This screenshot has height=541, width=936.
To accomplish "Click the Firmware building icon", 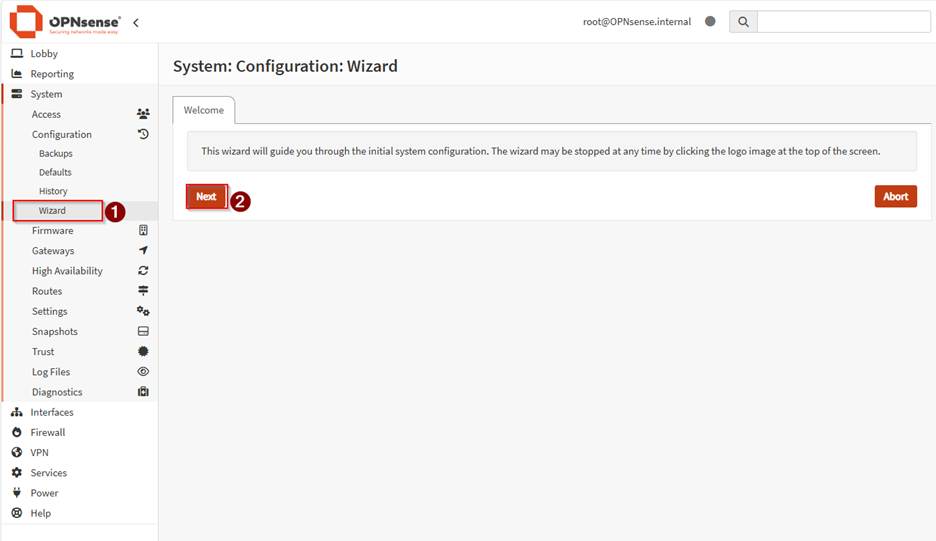I will pos(143,230).
